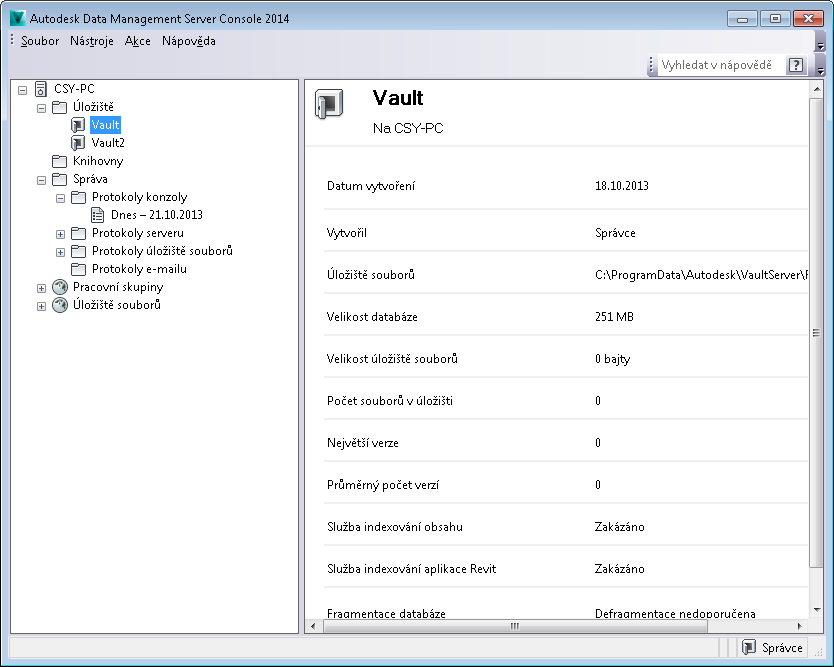Select Vault2 in the tree
This screenshot has width=834, height=667.
(x=108, y=143)
